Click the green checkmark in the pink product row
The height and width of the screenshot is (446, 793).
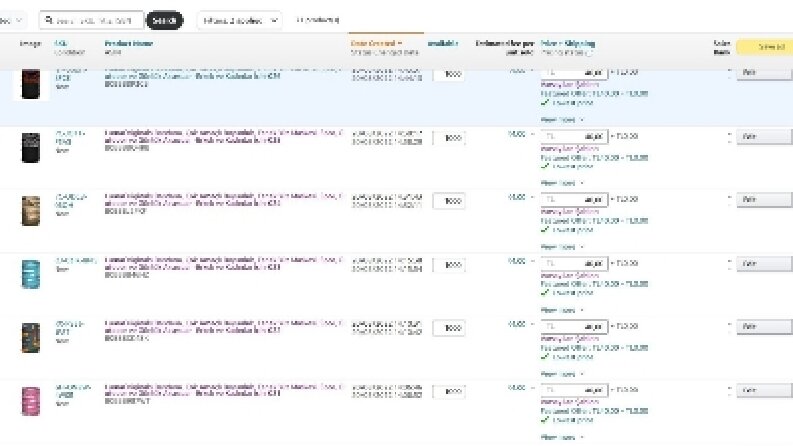[545, 420]
